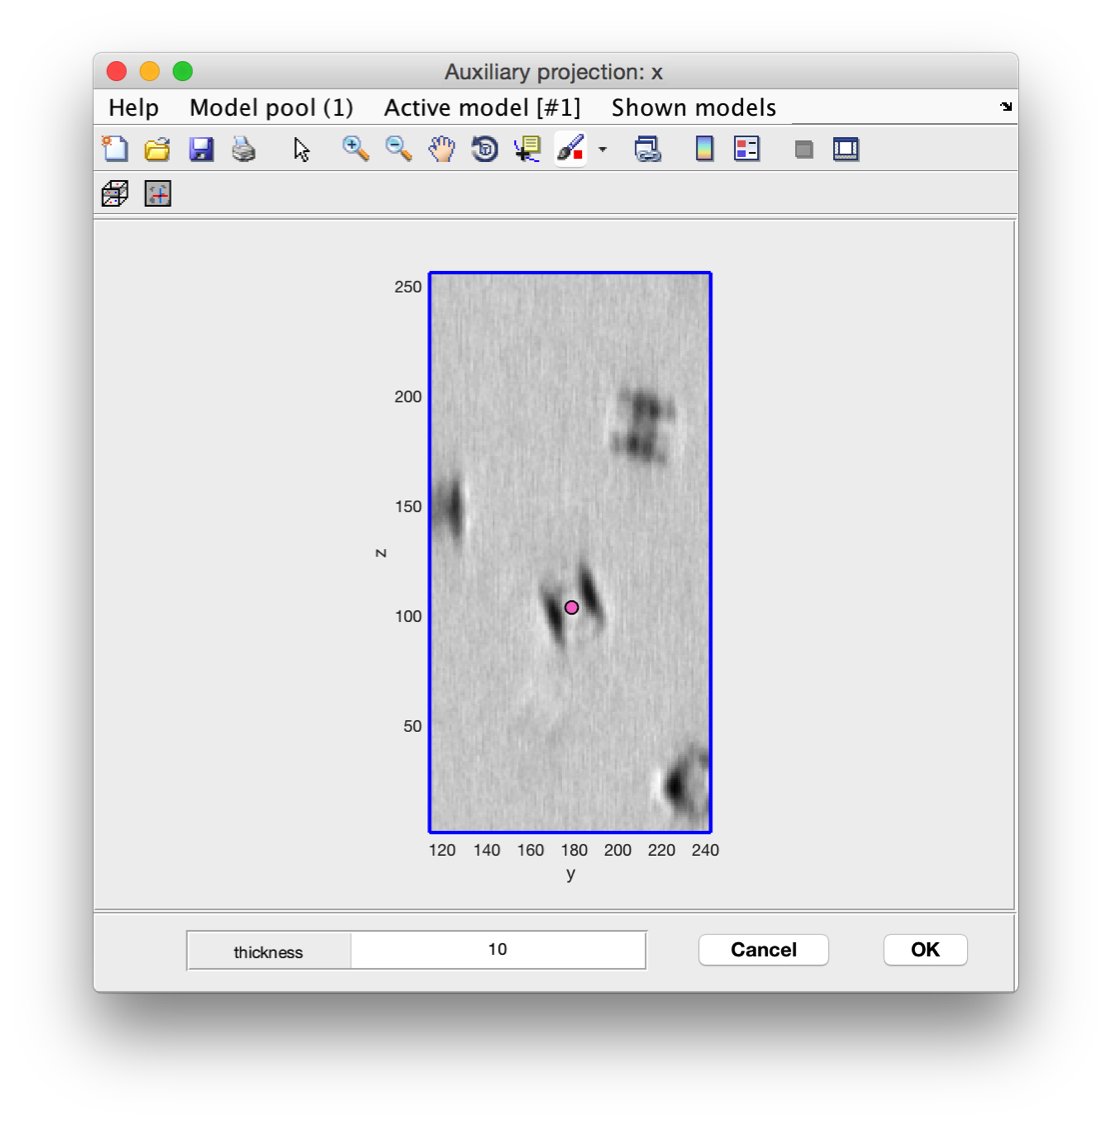
Task: Open the Active model [#1] menu
Action: click(482, 108)
